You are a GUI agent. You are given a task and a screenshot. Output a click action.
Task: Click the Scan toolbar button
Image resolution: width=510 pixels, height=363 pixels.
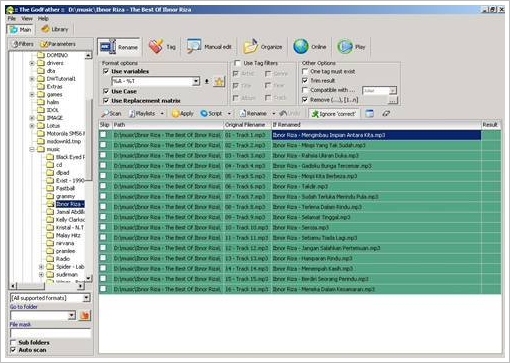pyautogui.click(x=111, y=114)
